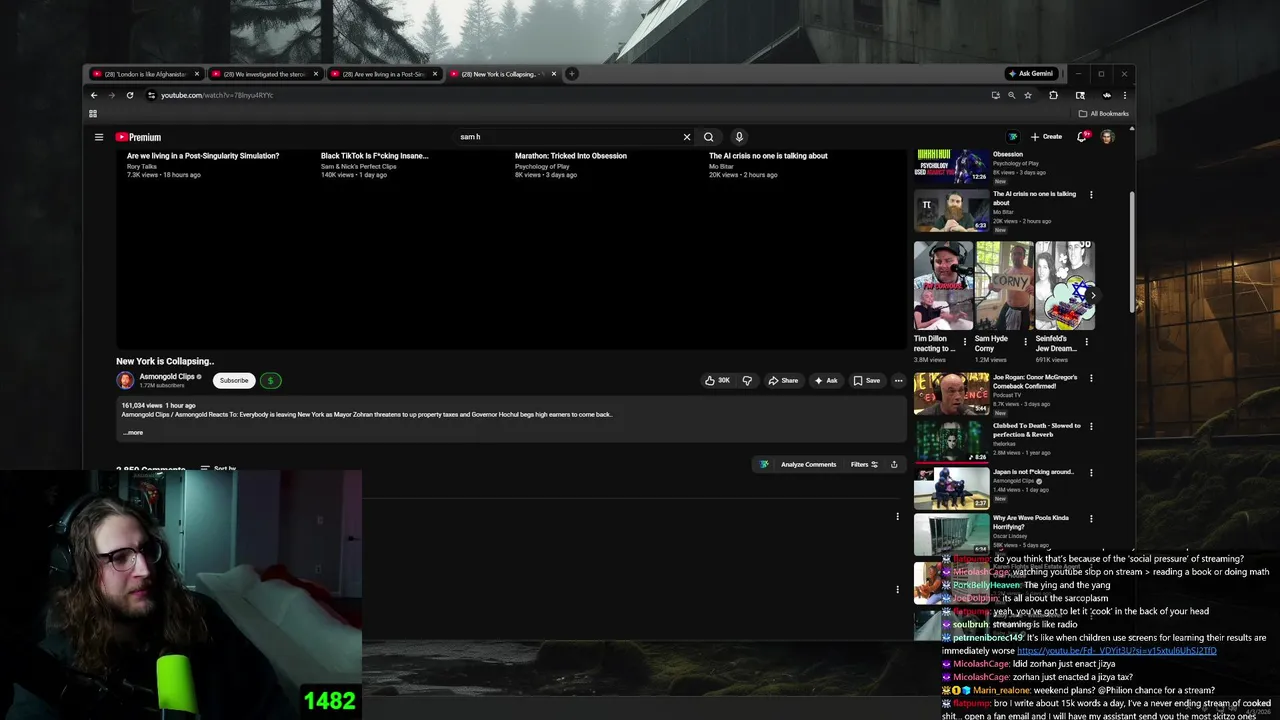The width and height of the screenshot is (1280, 720).
Task: Close the 'London is like Afghanistan' tab
Action: click(x=197, y=74)
